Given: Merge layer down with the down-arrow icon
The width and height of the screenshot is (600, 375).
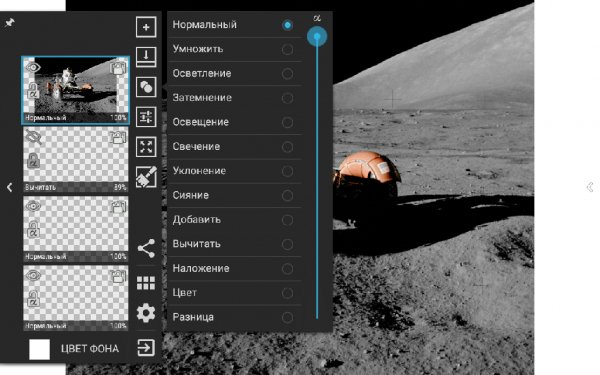Looking at the screenshot, I should click(x=146, y=57).
